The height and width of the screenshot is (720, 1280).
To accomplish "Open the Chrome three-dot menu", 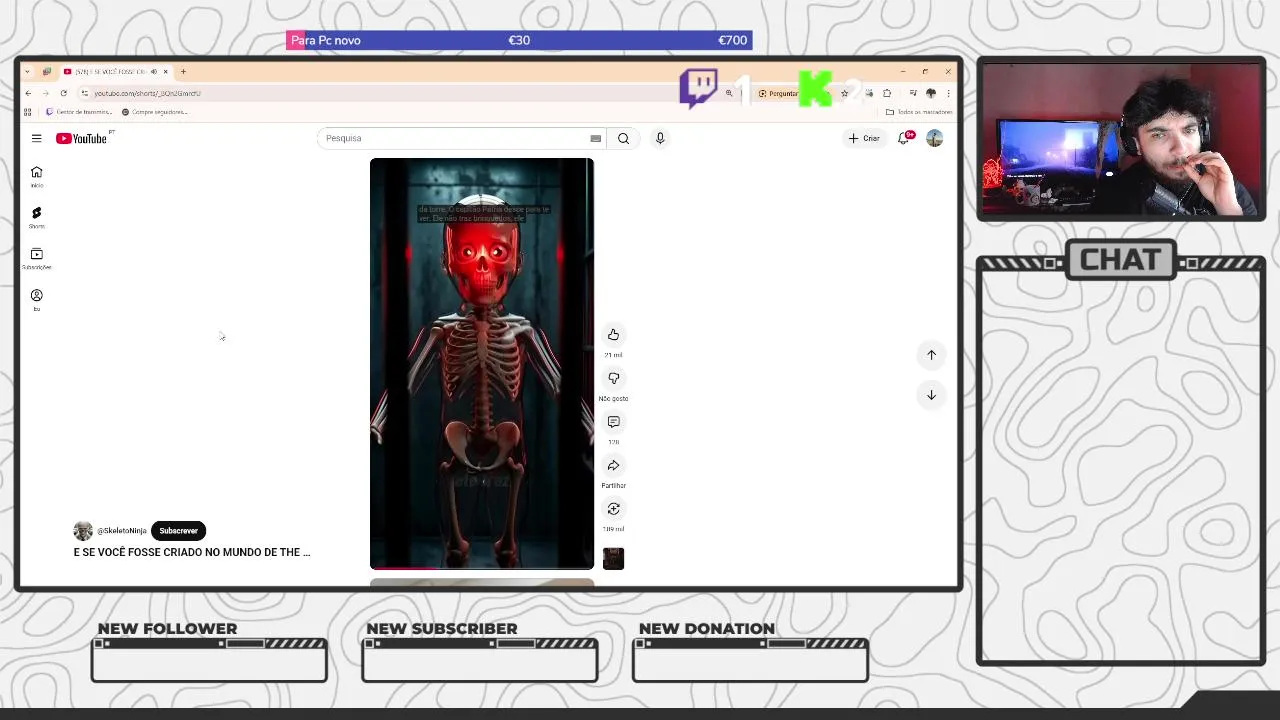I will tap(948, 93).
